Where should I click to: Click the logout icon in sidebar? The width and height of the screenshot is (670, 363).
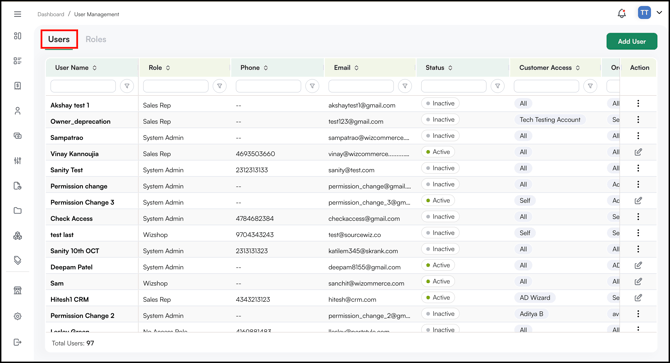click(x=18, y=342)
